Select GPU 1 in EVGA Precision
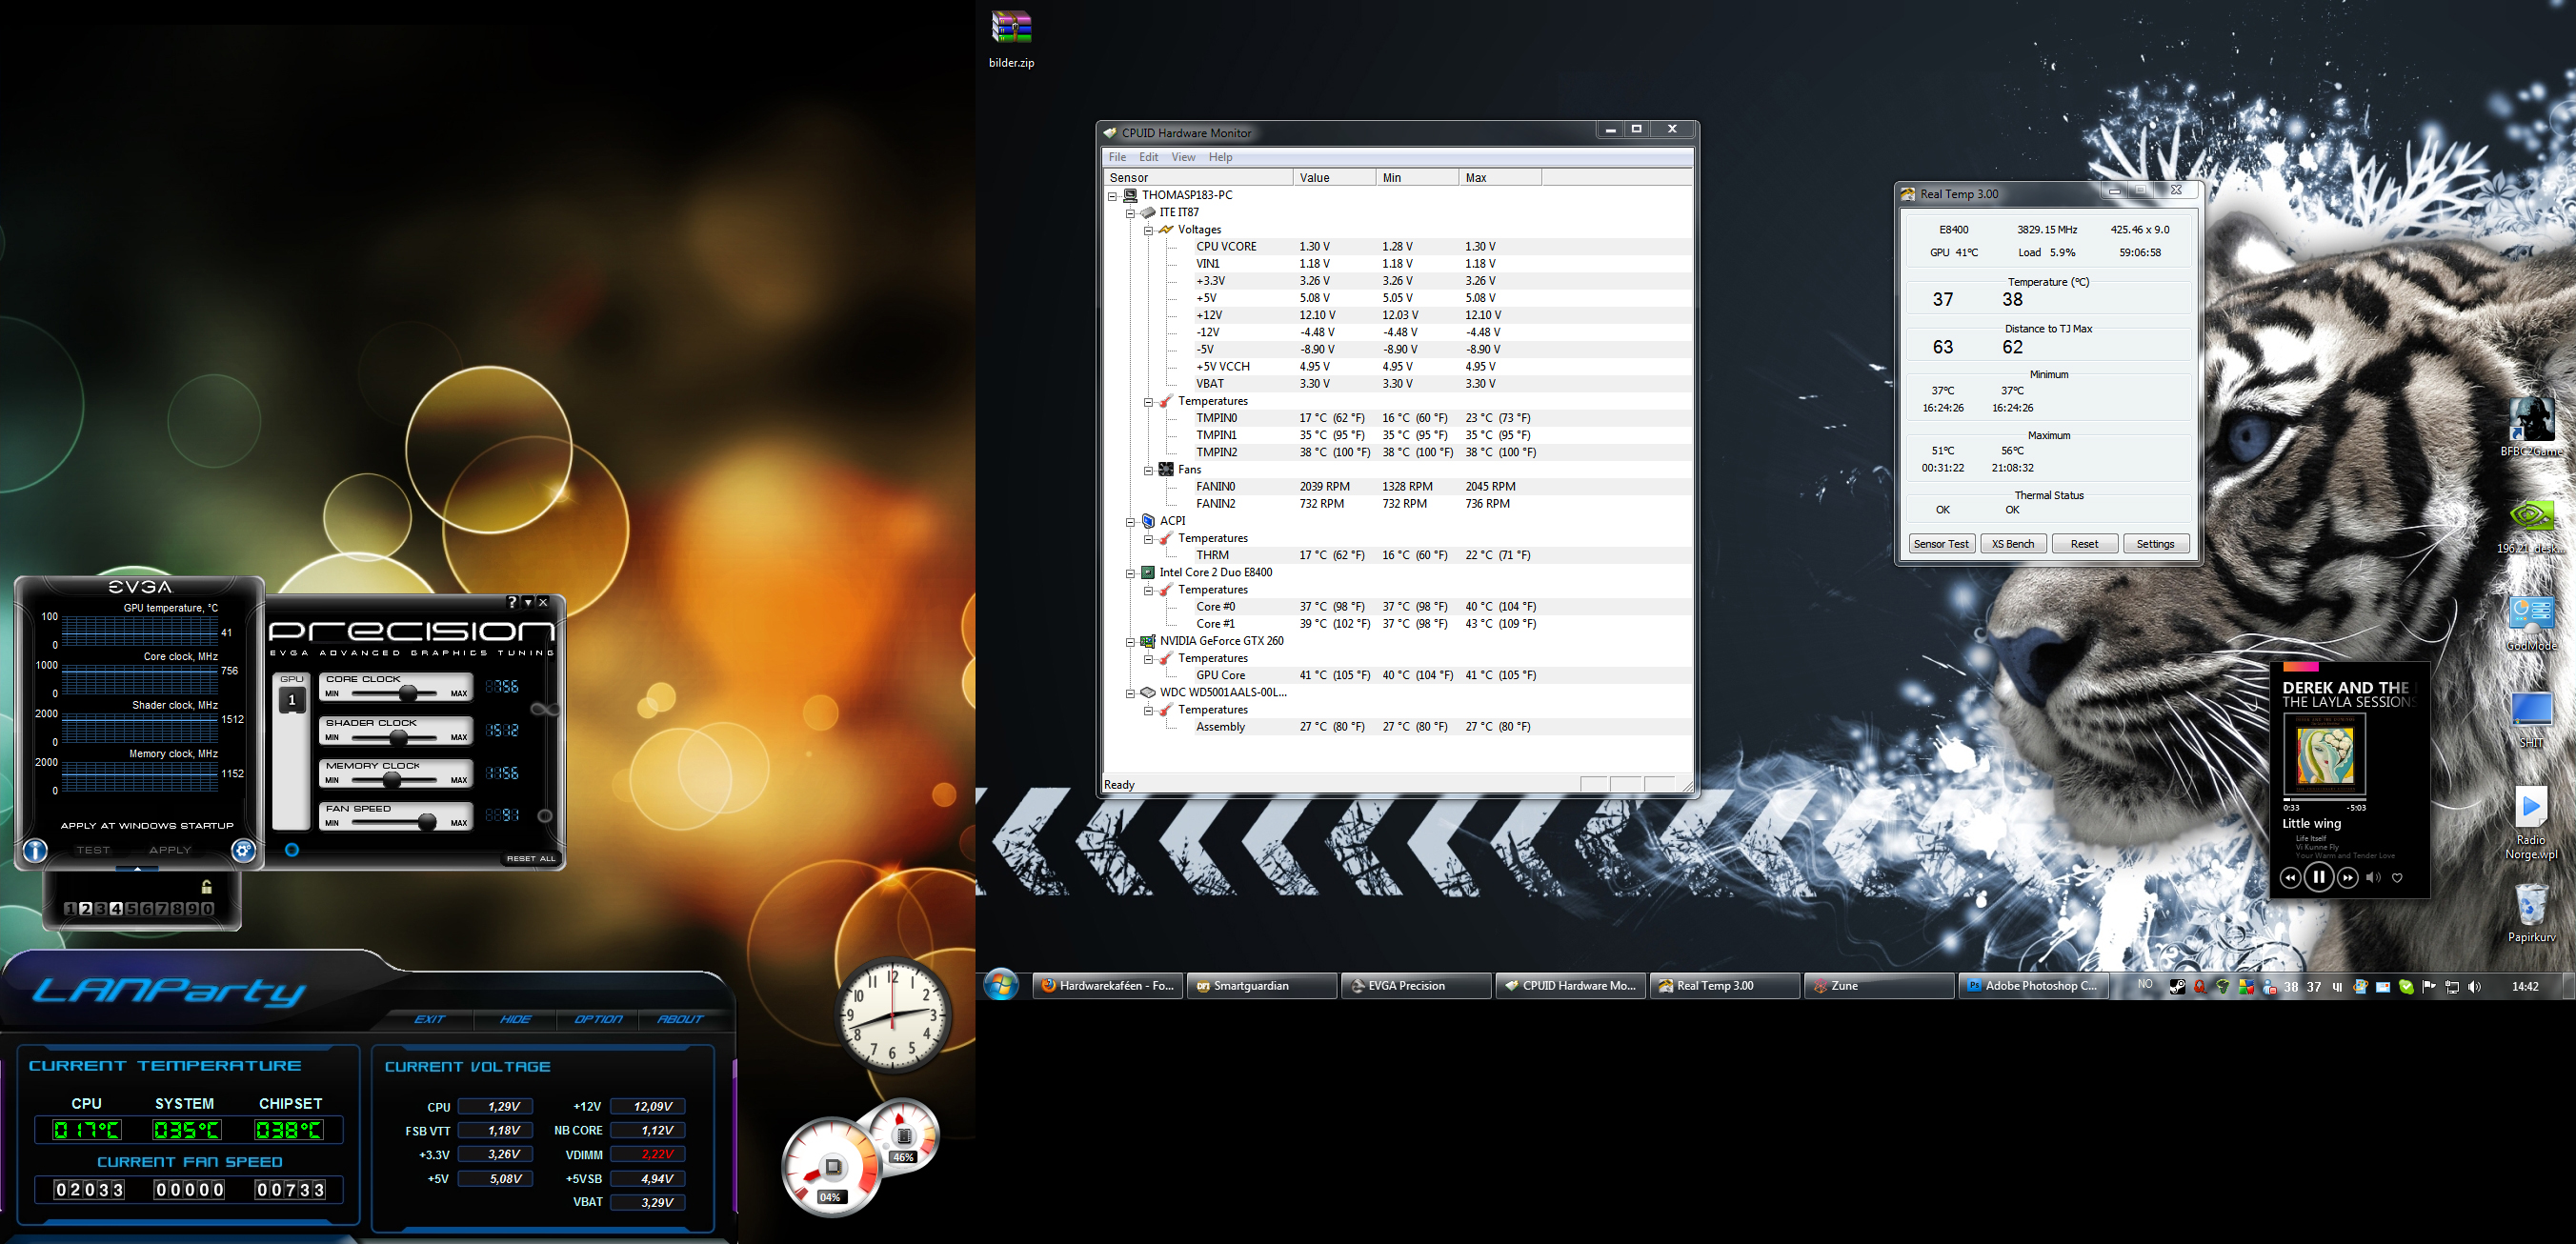This screenshot has height=1244, width=2576. coord(292,700)
